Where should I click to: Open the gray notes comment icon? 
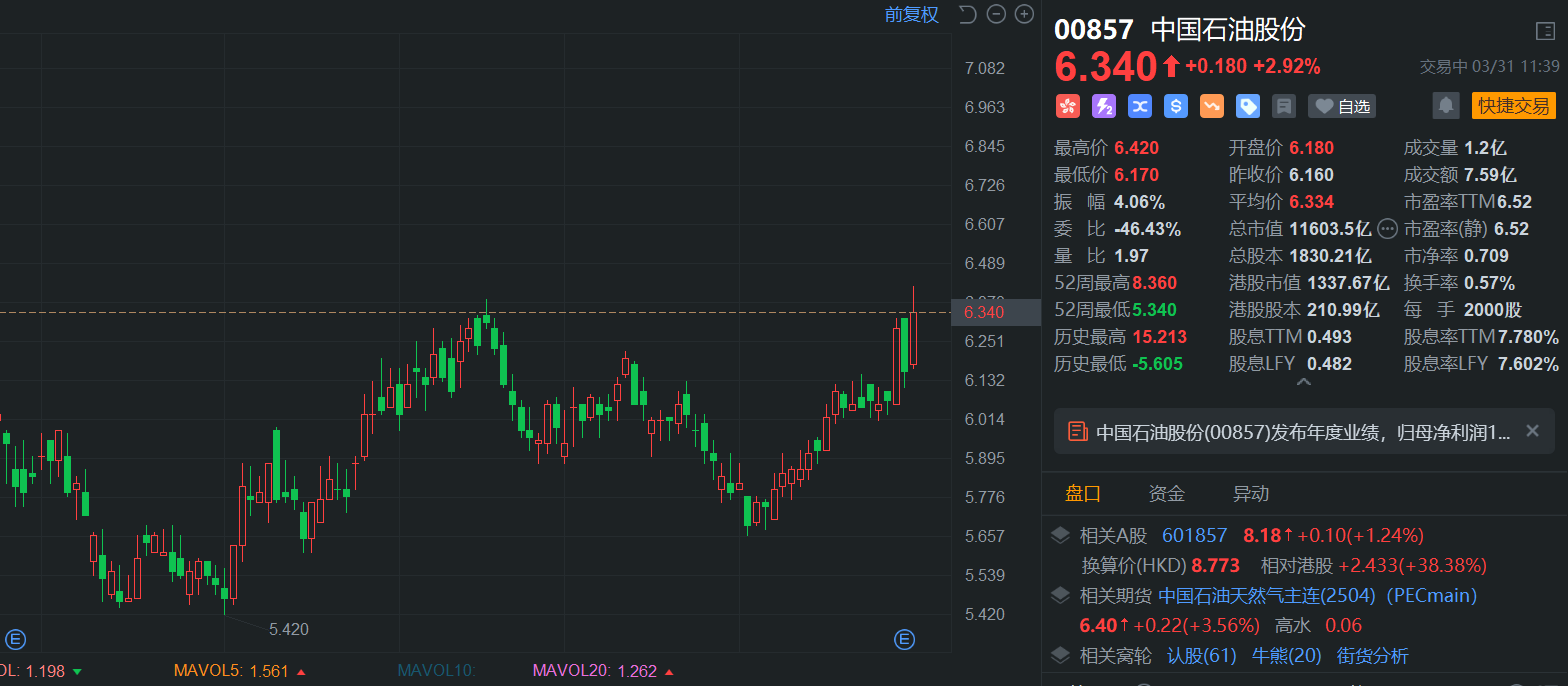pyautogui.click(x=1284, y=106)
